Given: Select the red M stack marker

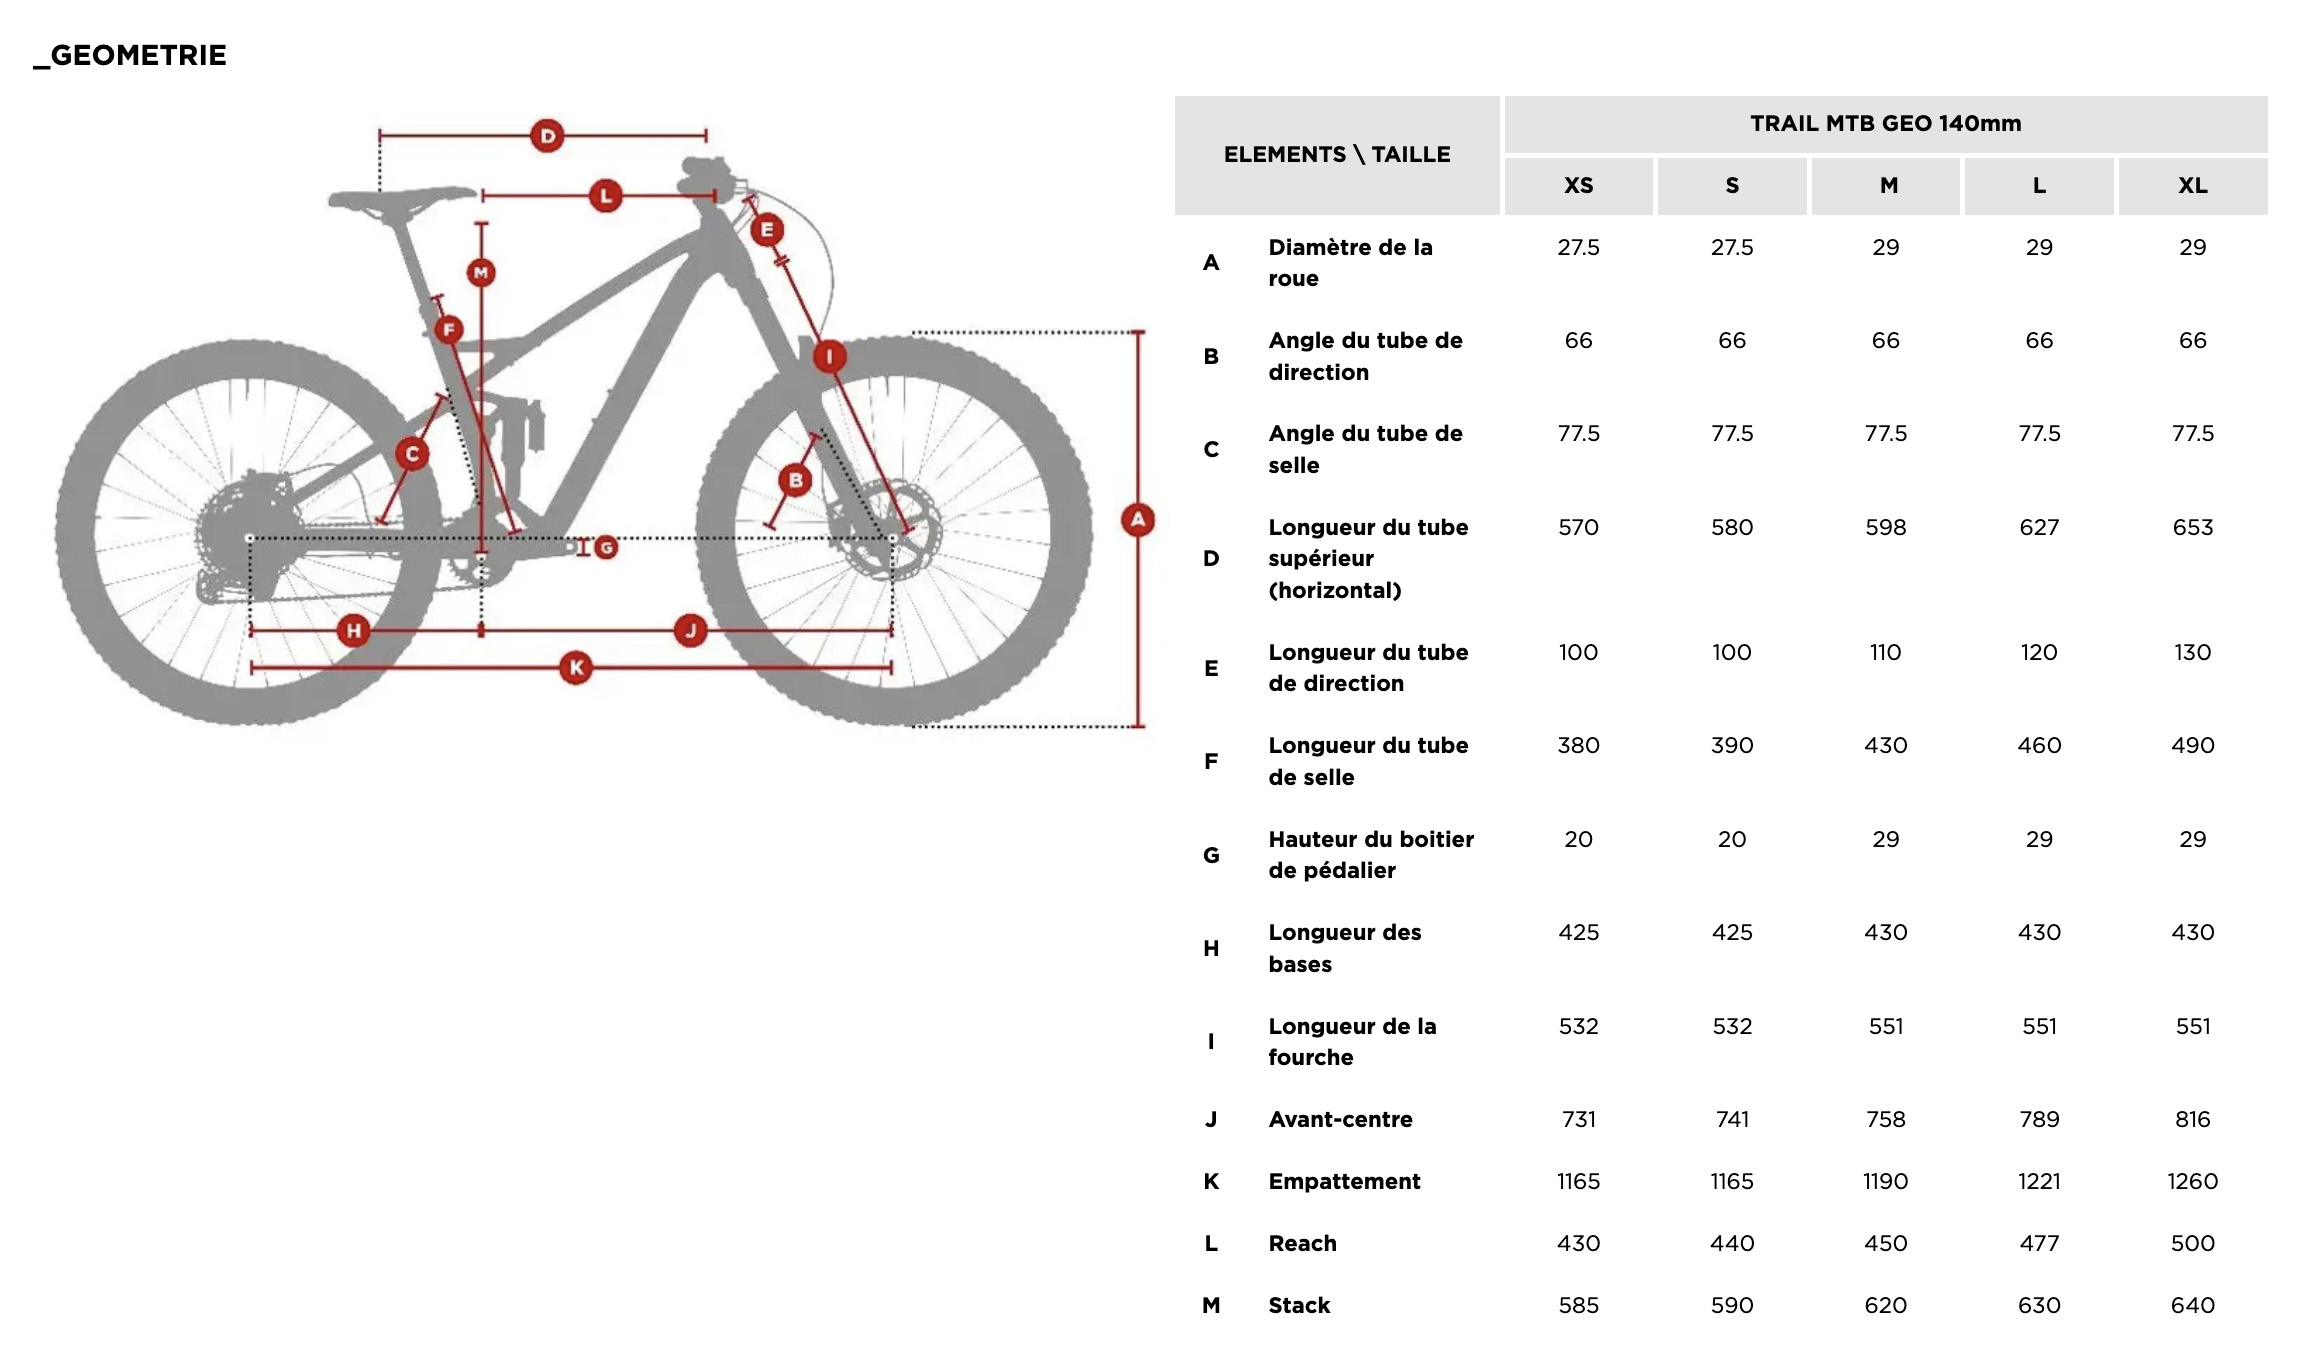Looking at the screenshot, I should [x=481, y=272].
